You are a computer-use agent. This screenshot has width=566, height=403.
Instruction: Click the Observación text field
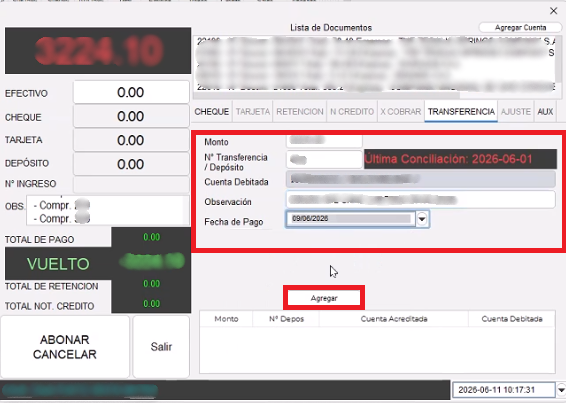[421, 199]
